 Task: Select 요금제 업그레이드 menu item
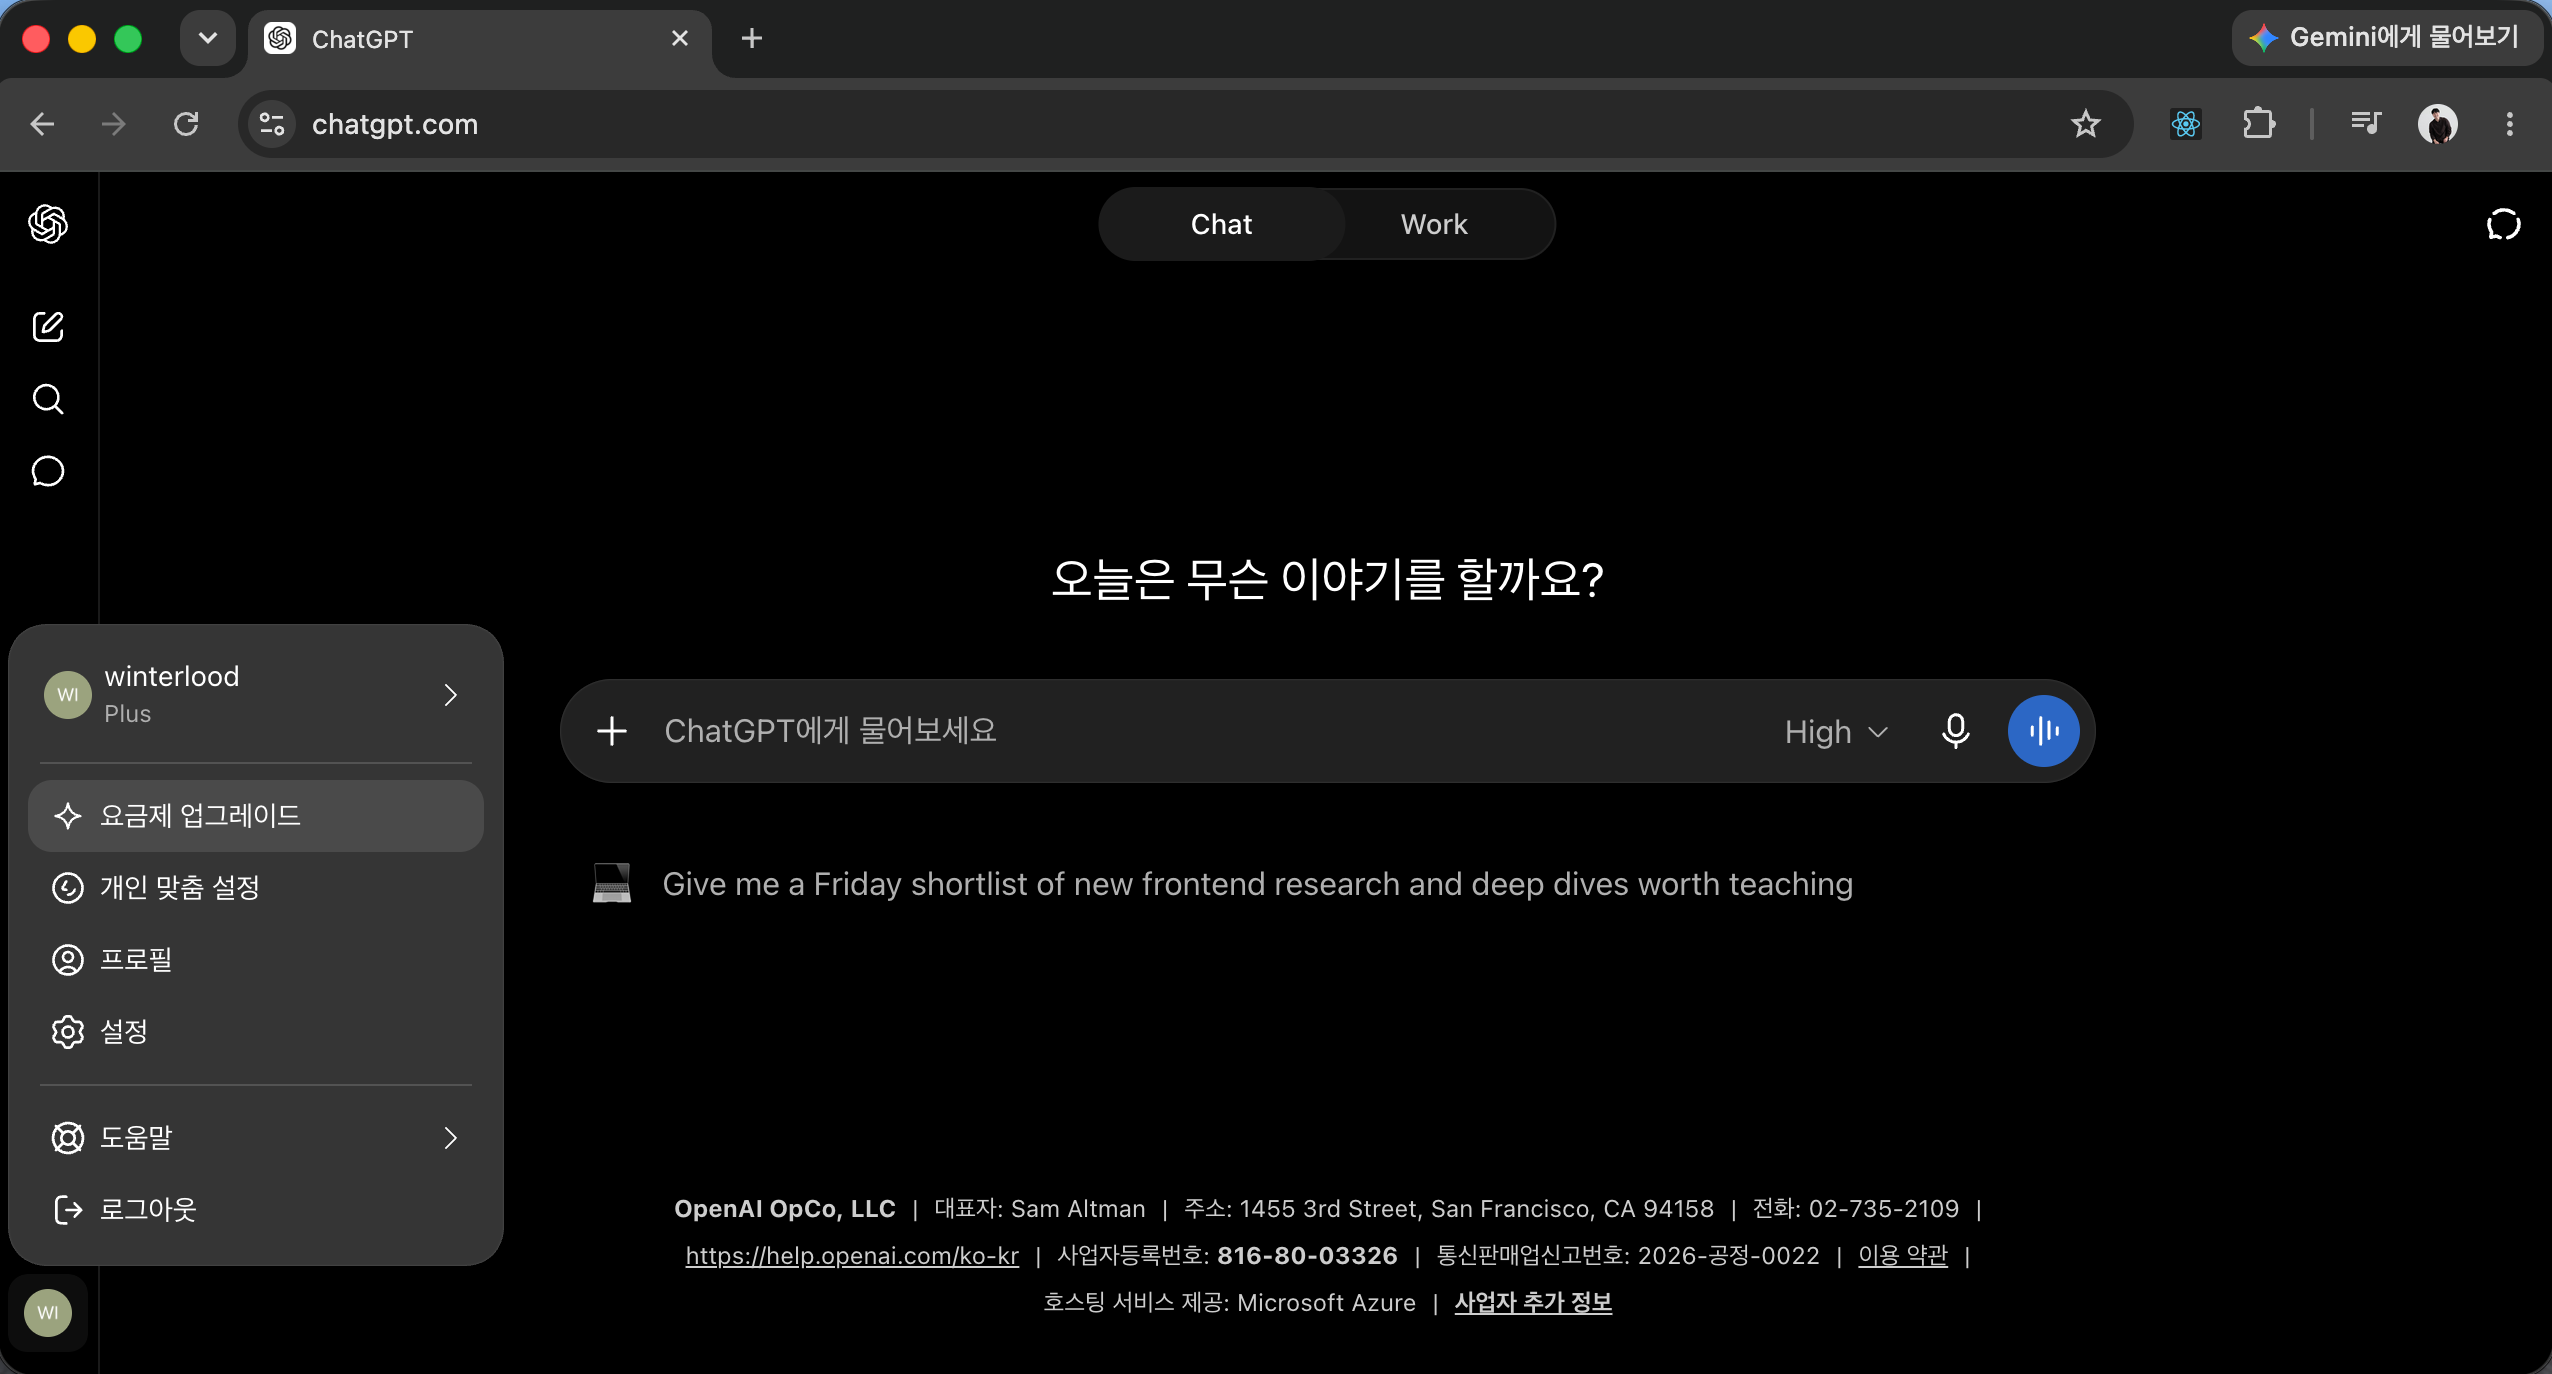(x=254, y=815)
